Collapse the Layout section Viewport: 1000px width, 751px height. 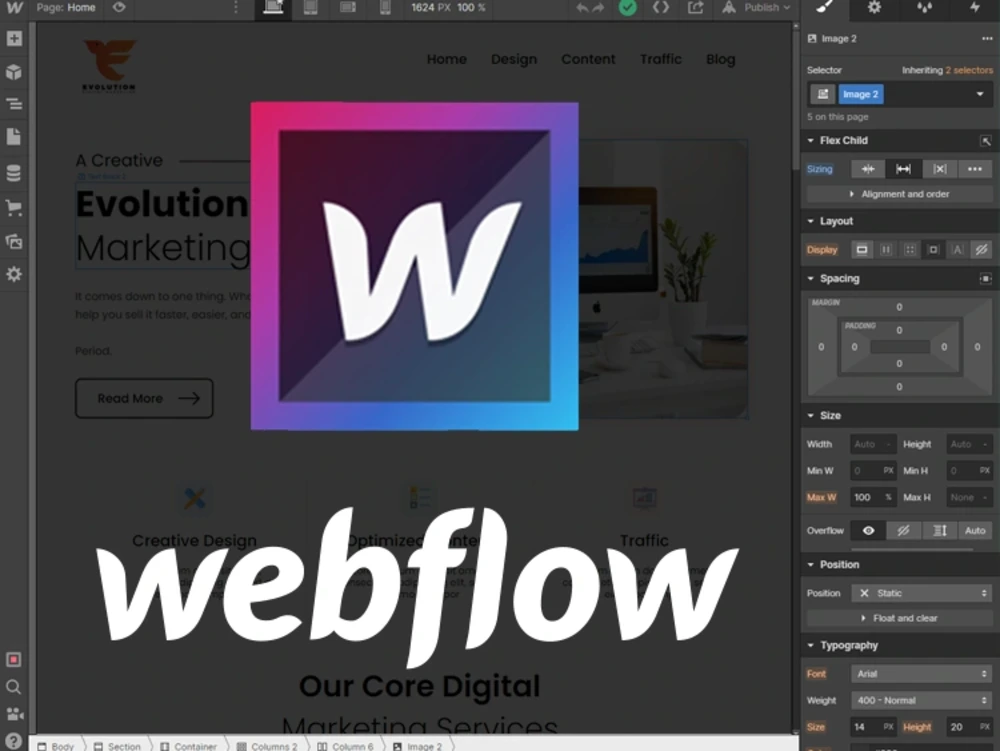[811, 221]
